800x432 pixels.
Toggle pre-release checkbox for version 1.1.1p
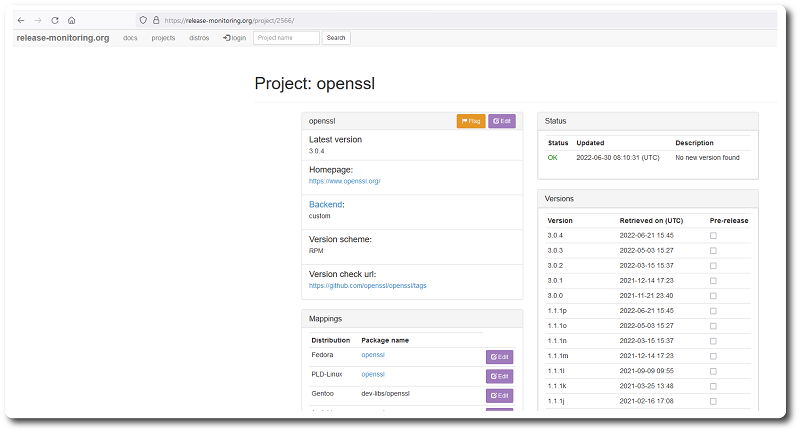(x=713, y=311)
